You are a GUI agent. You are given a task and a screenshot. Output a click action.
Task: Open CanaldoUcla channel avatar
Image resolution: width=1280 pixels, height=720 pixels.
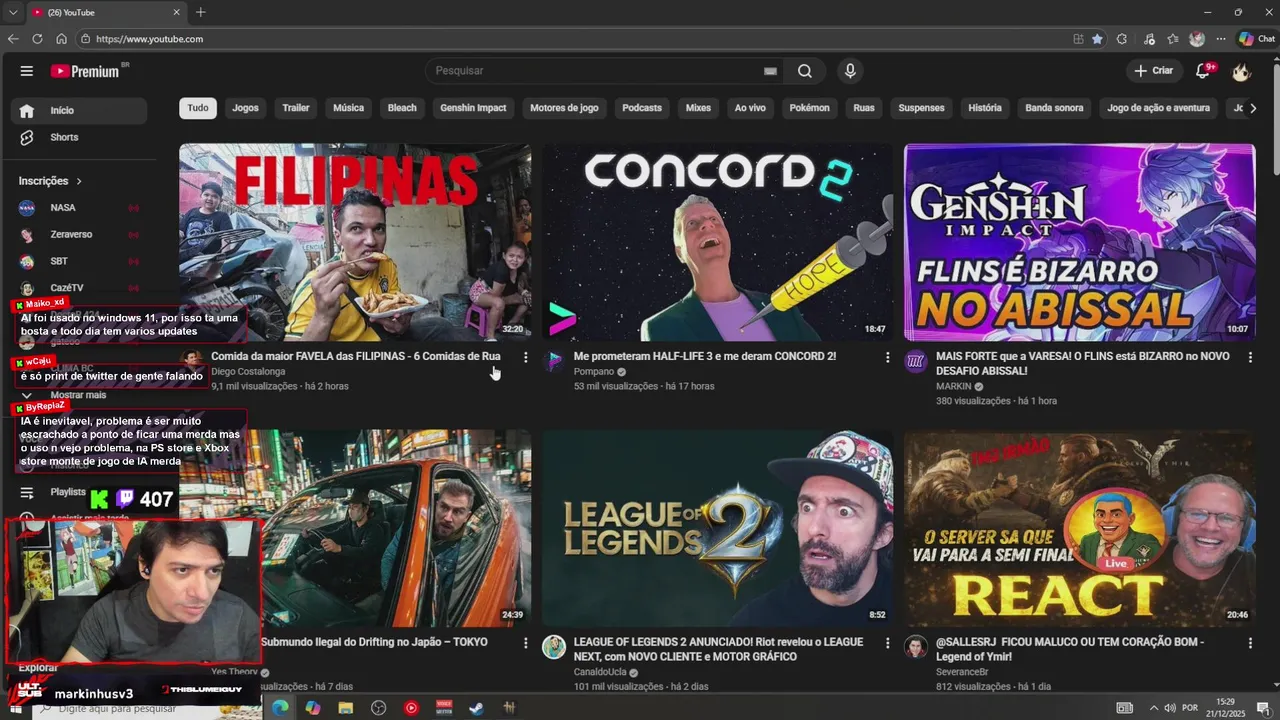pos(554,647)
